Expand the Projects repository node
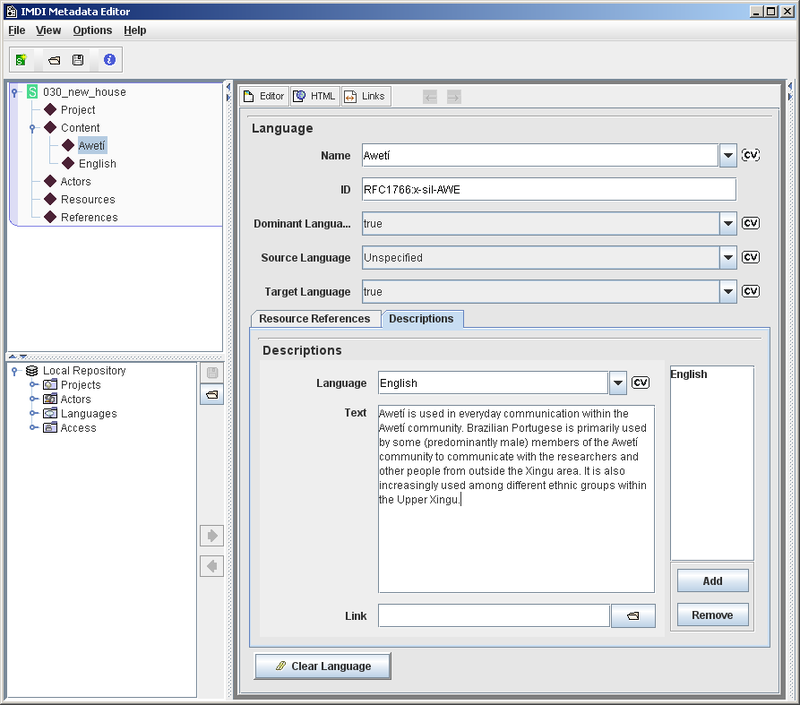This screenshot has height=705, width=800. 33,385
